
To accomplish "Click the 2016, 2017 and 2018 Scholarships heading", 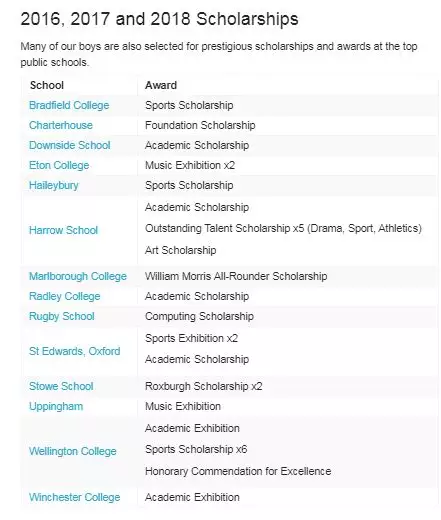I will tap(159, 19).
